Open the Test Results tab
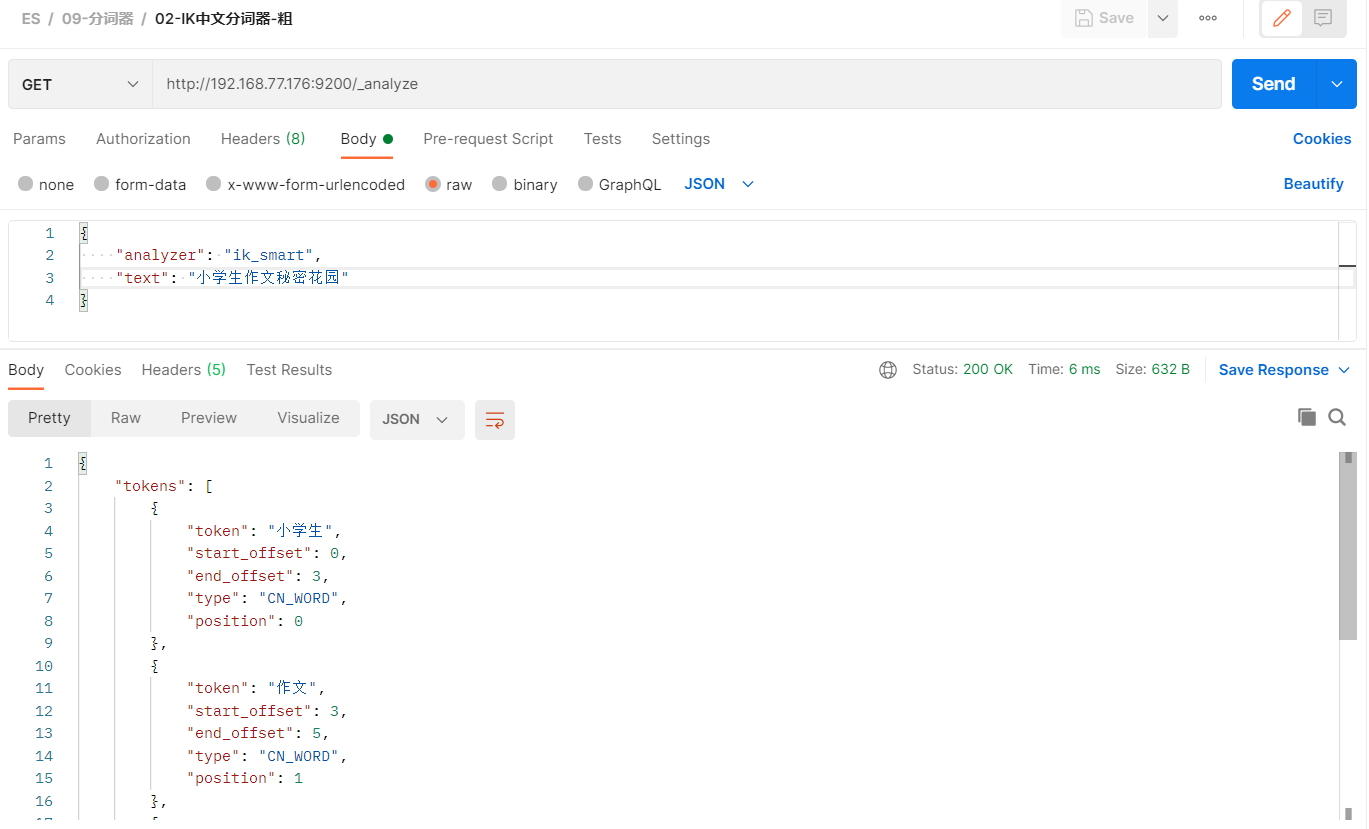1369x829 pixels. (x=289, y=370)
